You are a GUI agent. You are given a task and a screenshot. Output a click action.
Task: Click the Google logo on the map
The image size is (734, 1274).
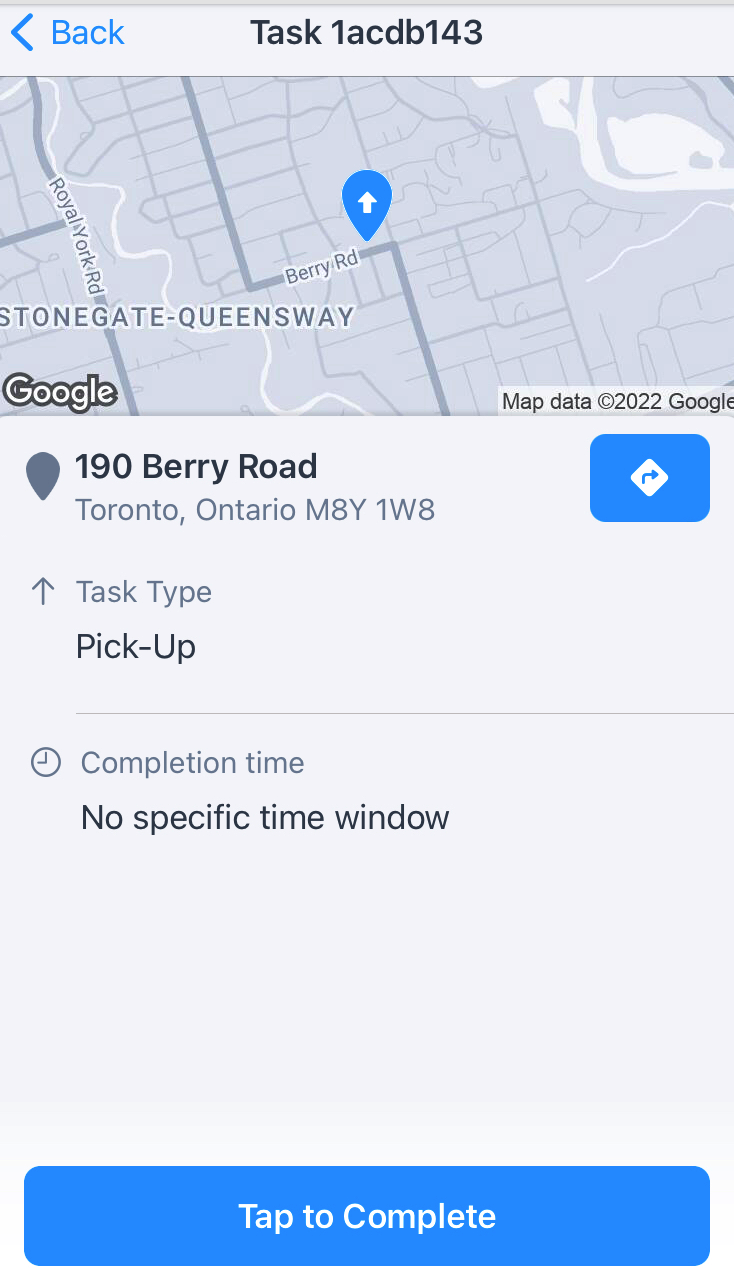59,391
